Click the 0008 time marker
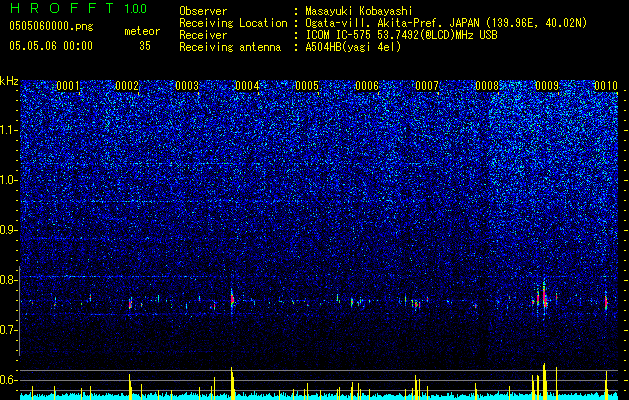Screen dimensions: 629x400 (487, 86)
